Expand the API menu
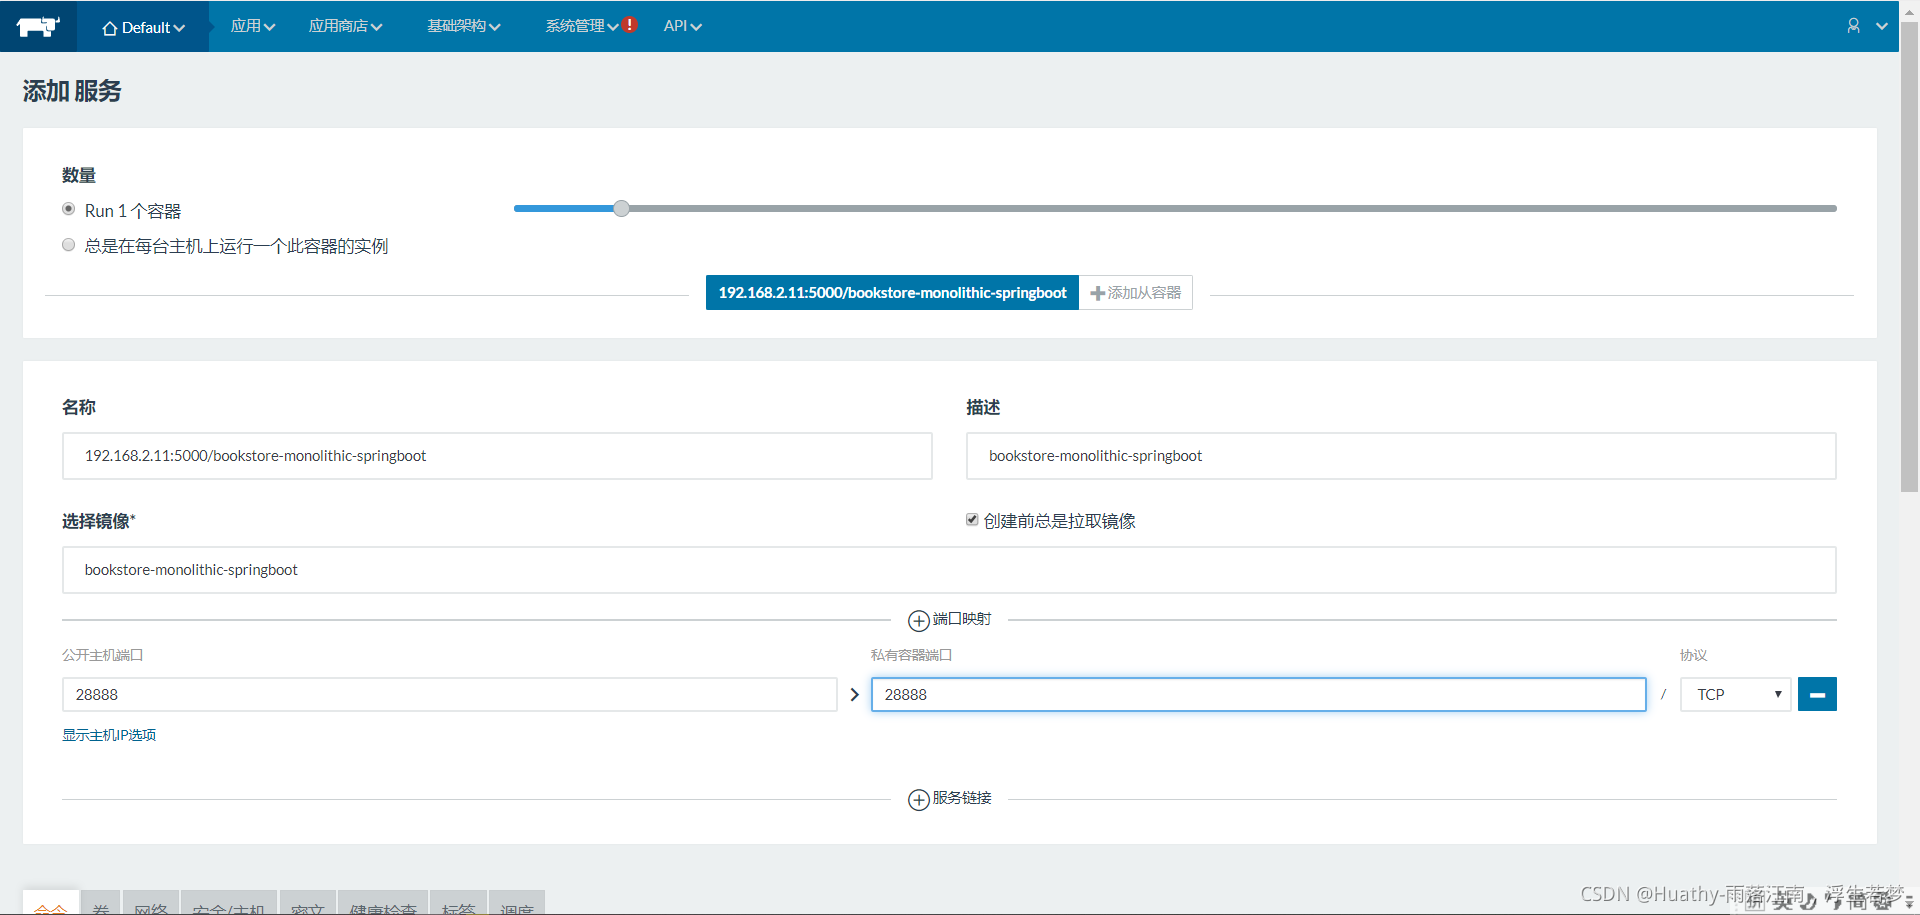 click(x=683, y=26)
